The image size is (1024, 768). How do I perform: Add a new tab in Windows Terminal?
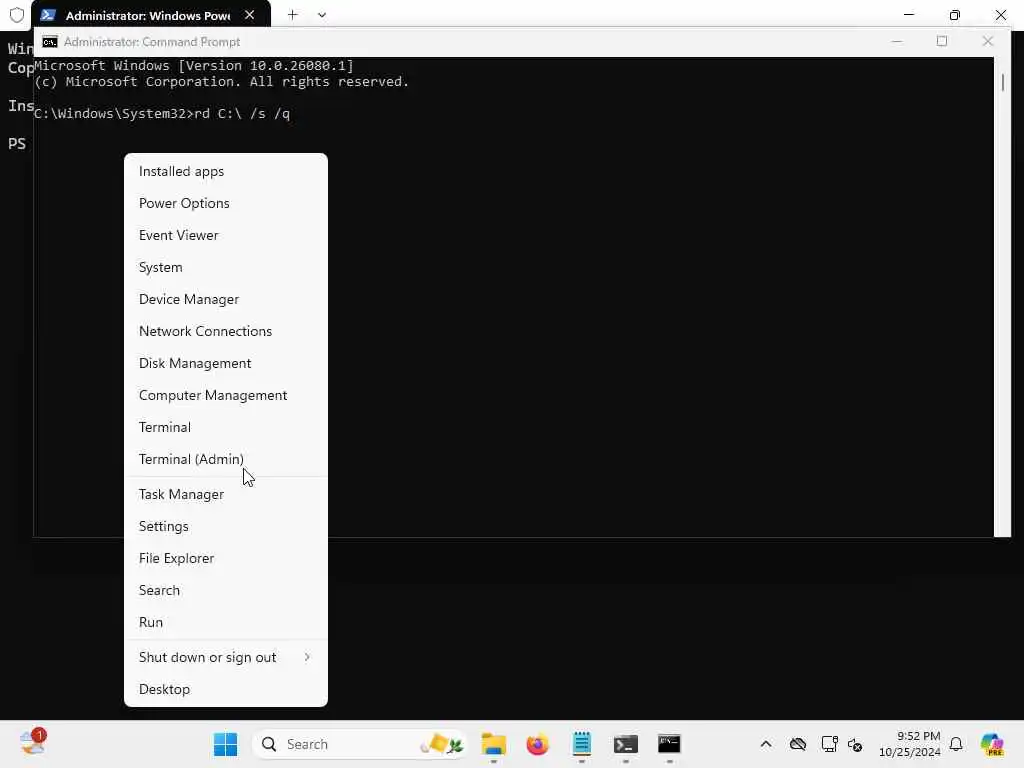click(x=293, y=14)
